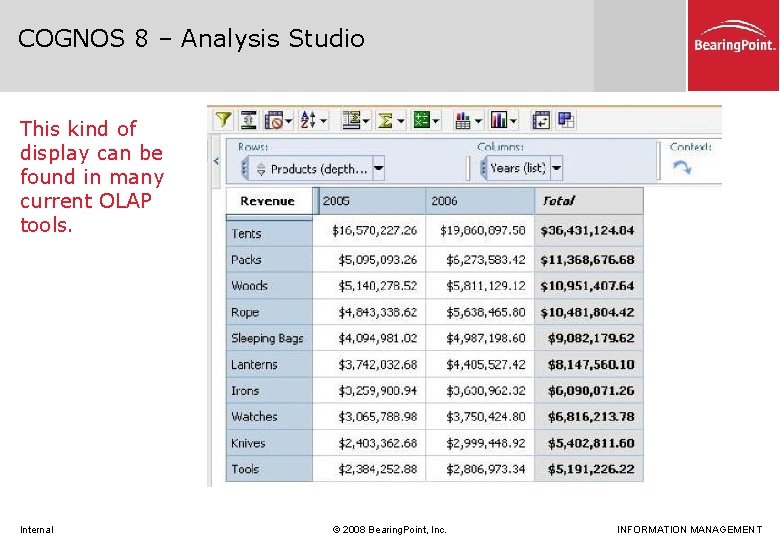Select the Total column header
Viewport: 780px width, 540px height.
click(x=589, y=201)
